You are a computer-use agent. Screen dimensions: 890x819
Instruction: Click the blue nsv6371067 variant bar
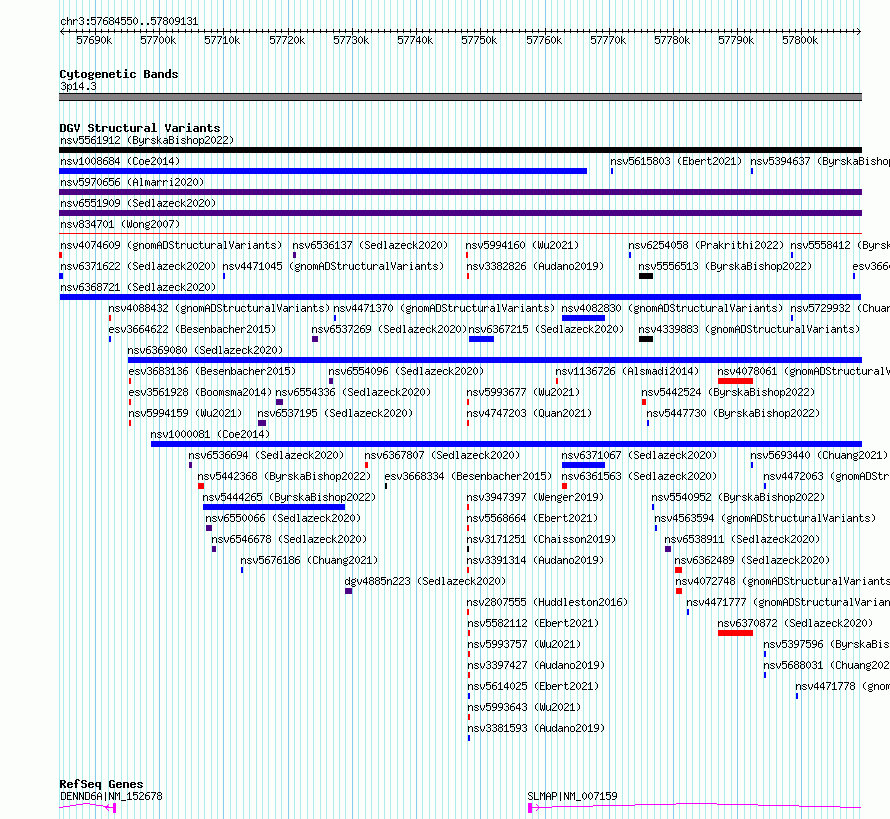583,465
